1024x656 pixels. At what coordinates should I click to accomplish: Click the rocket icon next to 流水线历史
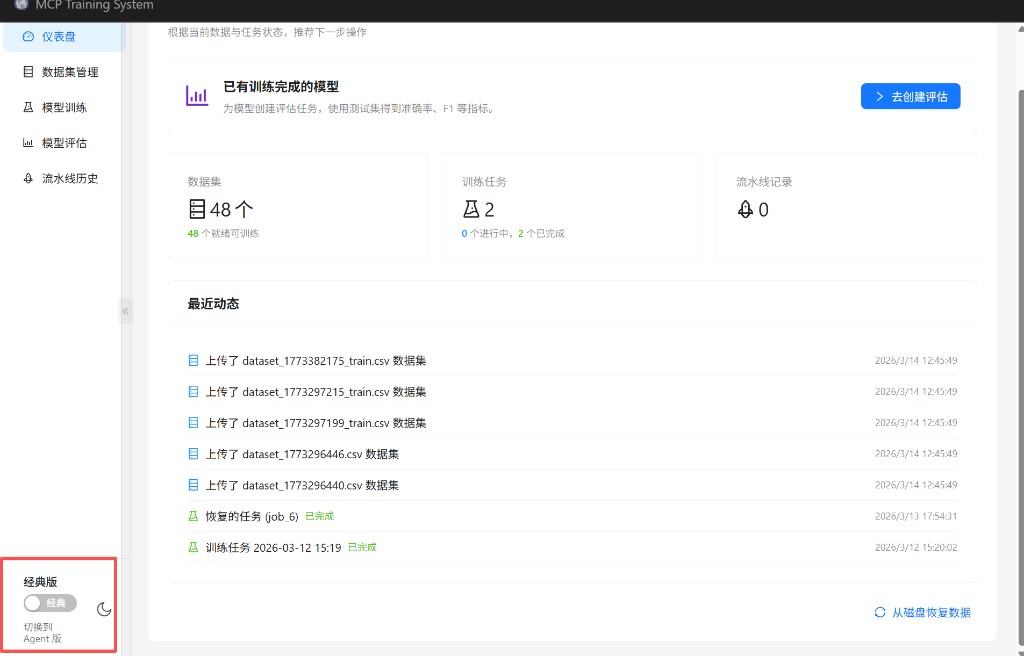(x=28, y=178)
